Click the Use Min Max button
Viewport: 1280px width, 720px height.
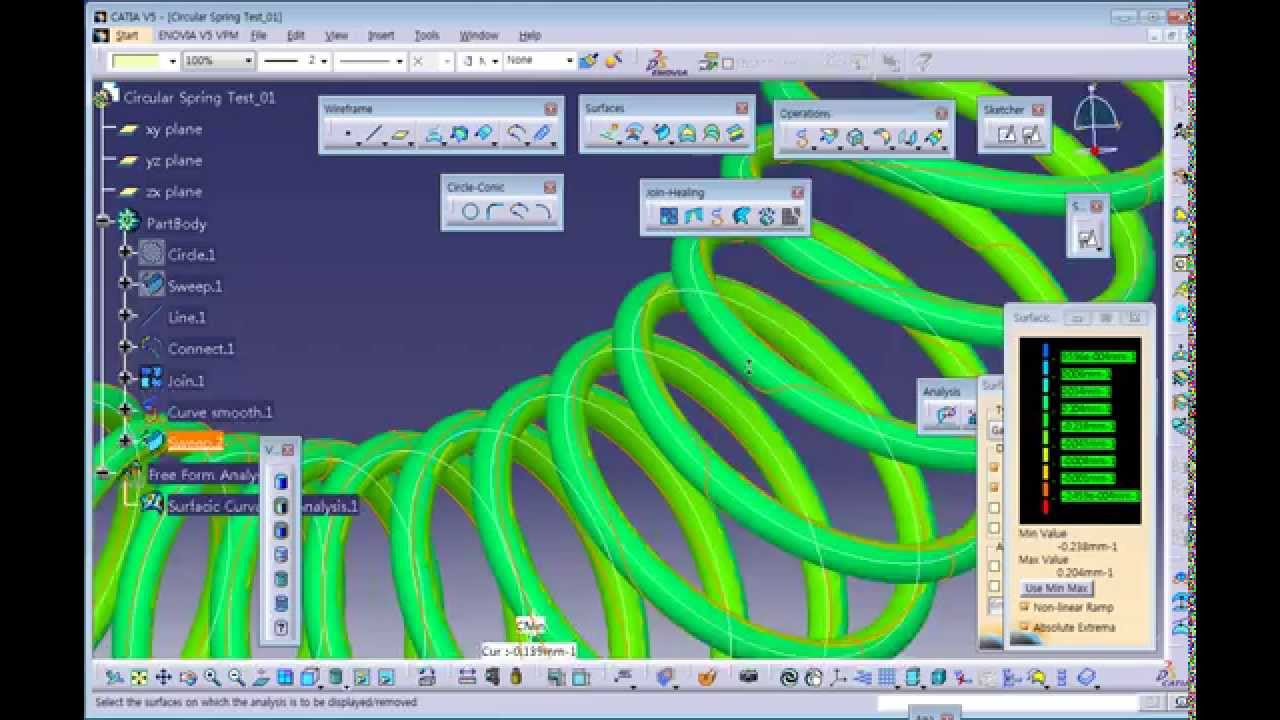(1056, 588)
